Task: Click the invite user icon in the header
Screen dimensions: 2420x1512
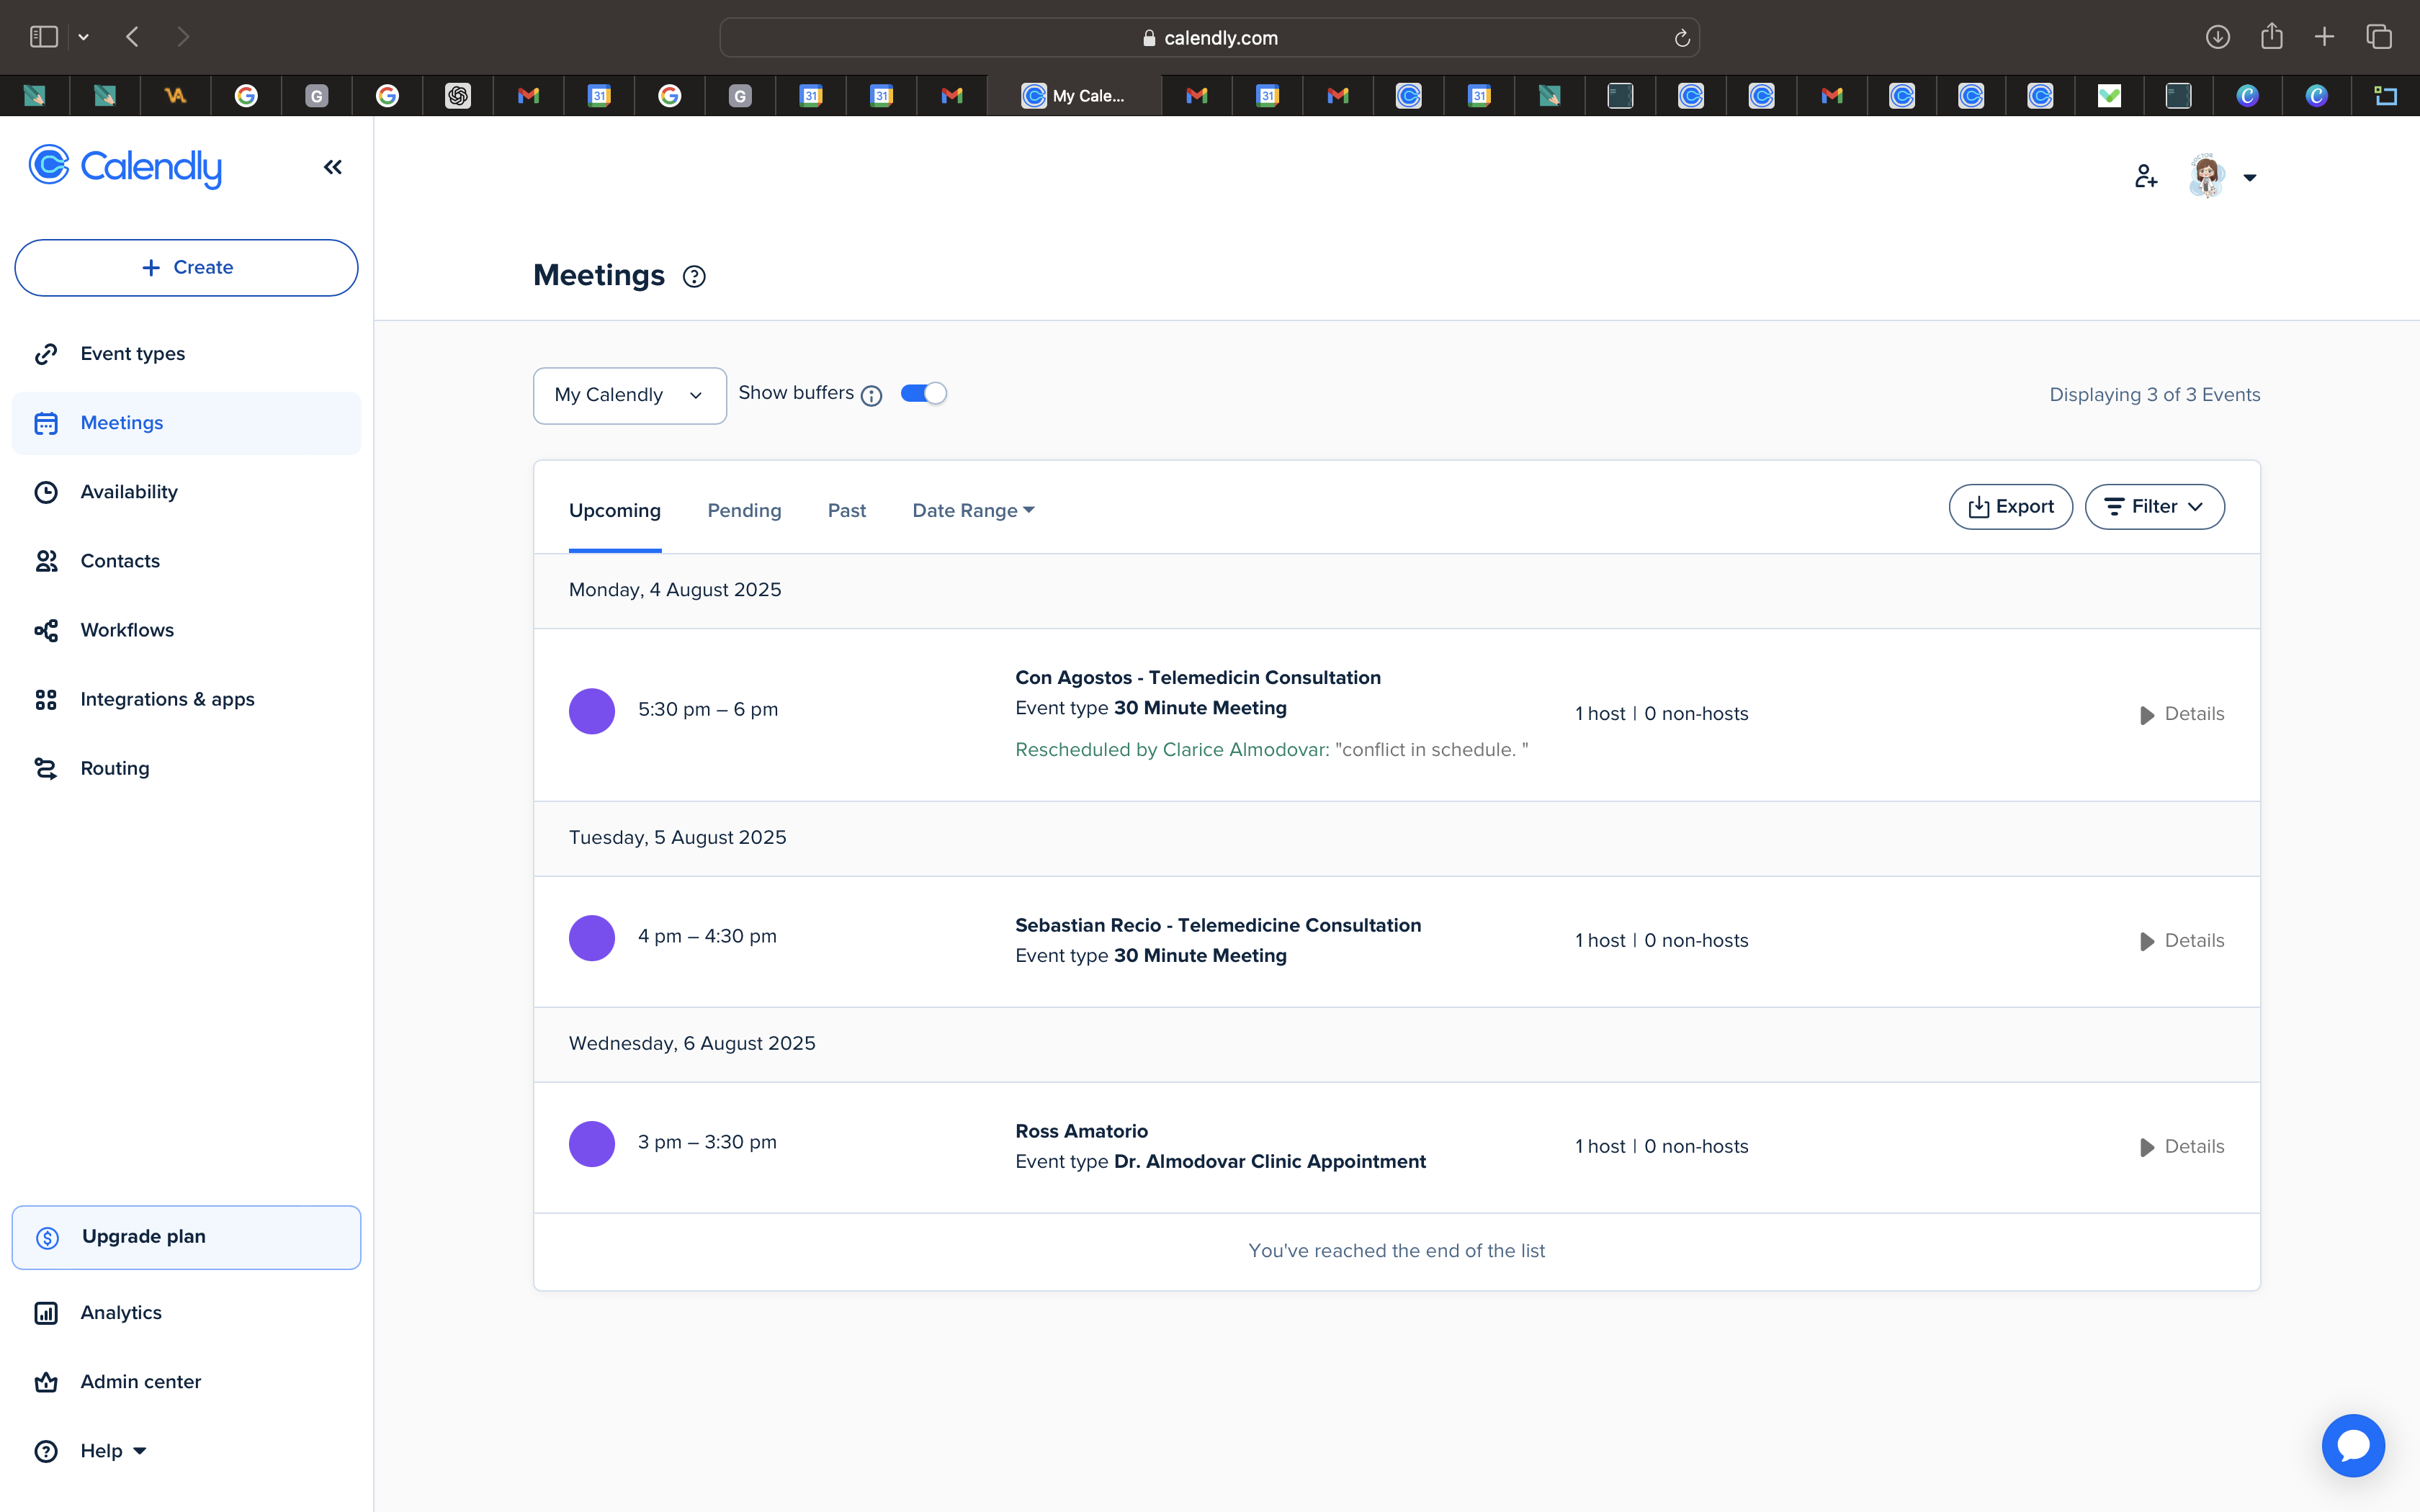Action: (x=2146, y=177)
